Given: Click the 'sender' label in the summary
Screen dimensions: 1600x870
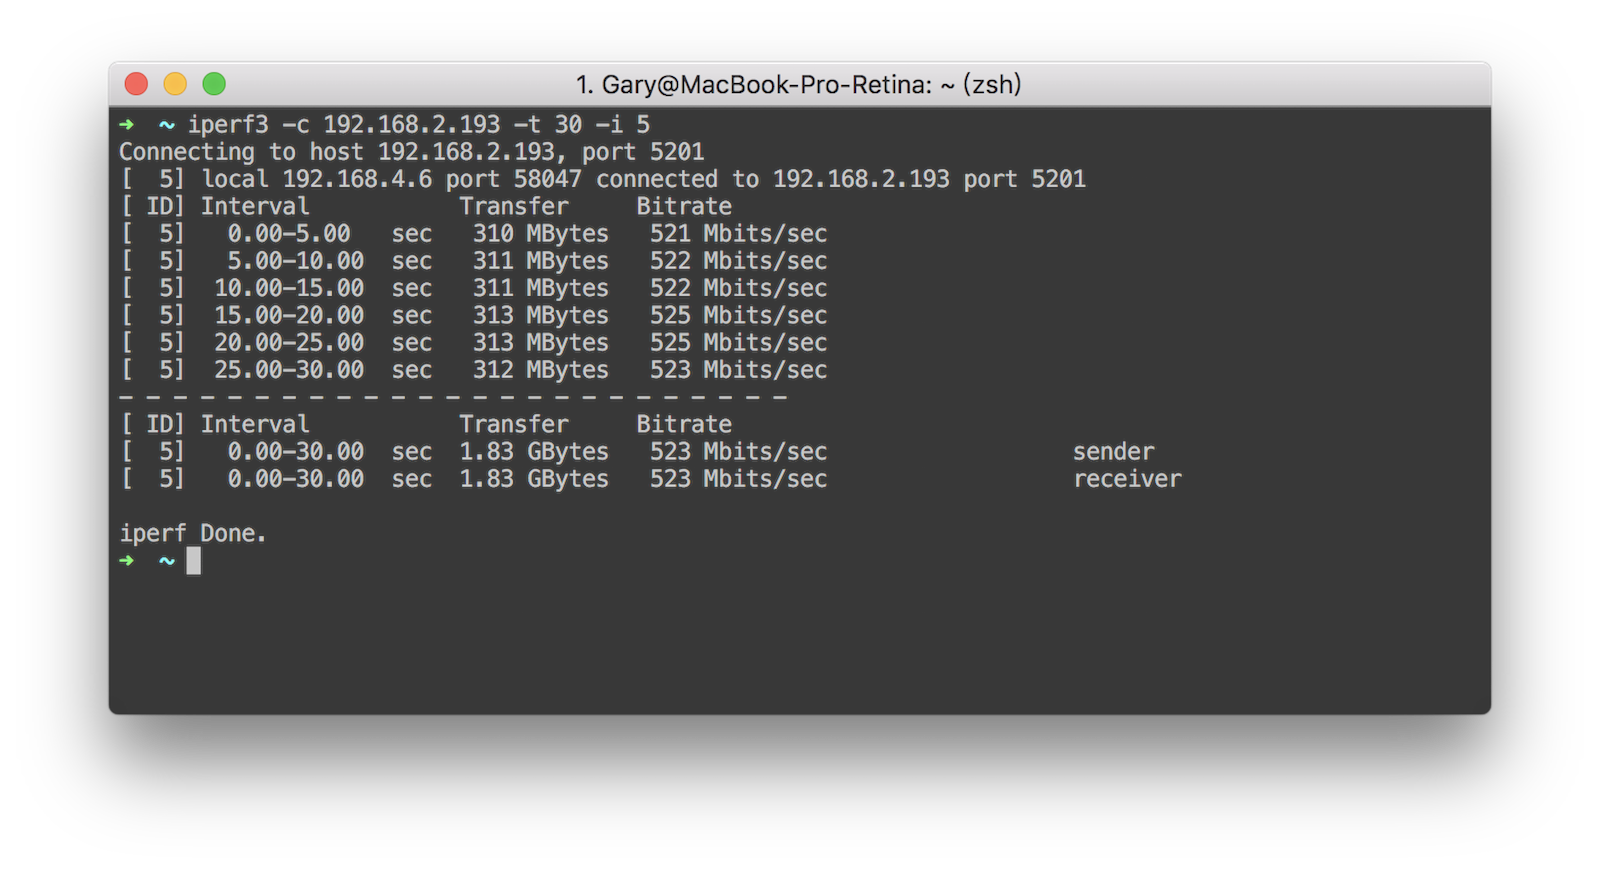Looking at the screenshot, I should (x=1113, y=452).
